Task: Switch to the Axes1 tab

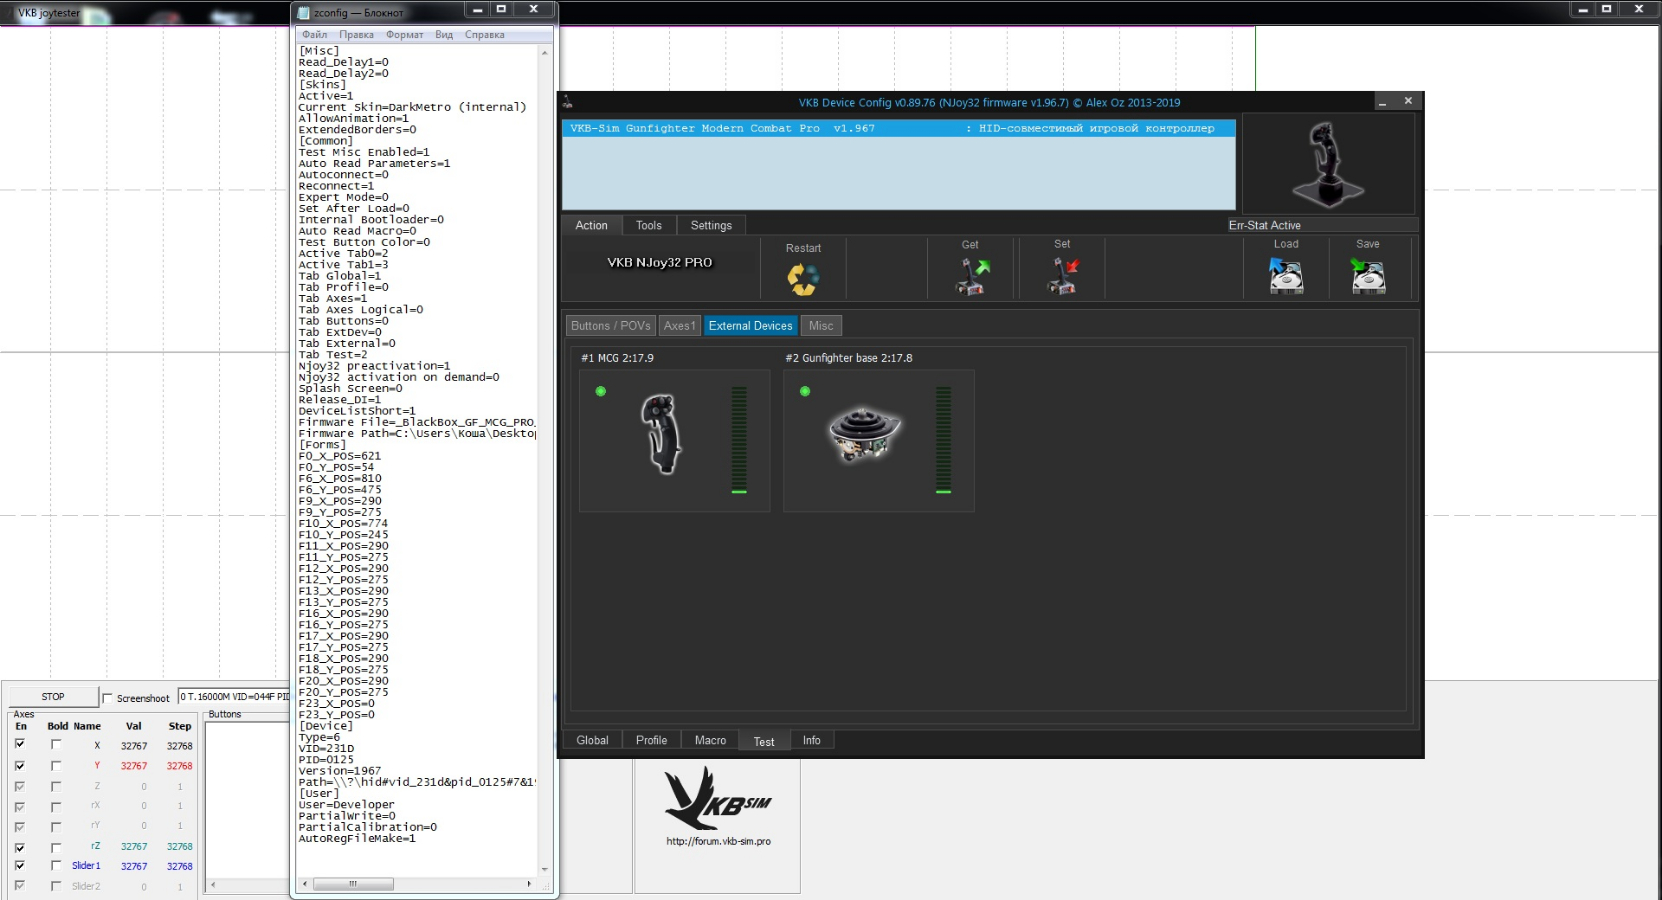Action: 679,326
